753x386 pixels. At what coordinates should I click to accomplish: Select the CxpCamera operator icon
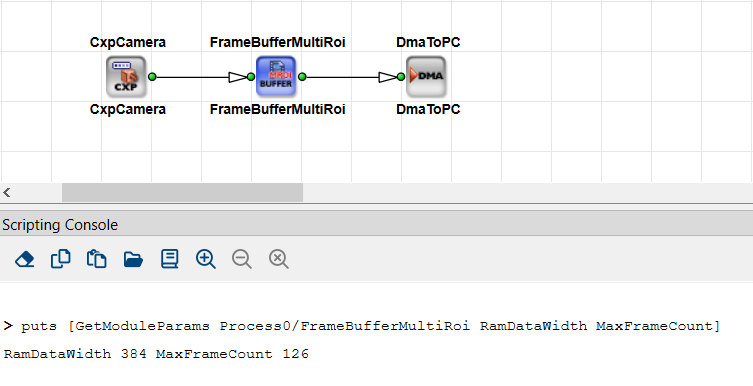pos(126,77)
